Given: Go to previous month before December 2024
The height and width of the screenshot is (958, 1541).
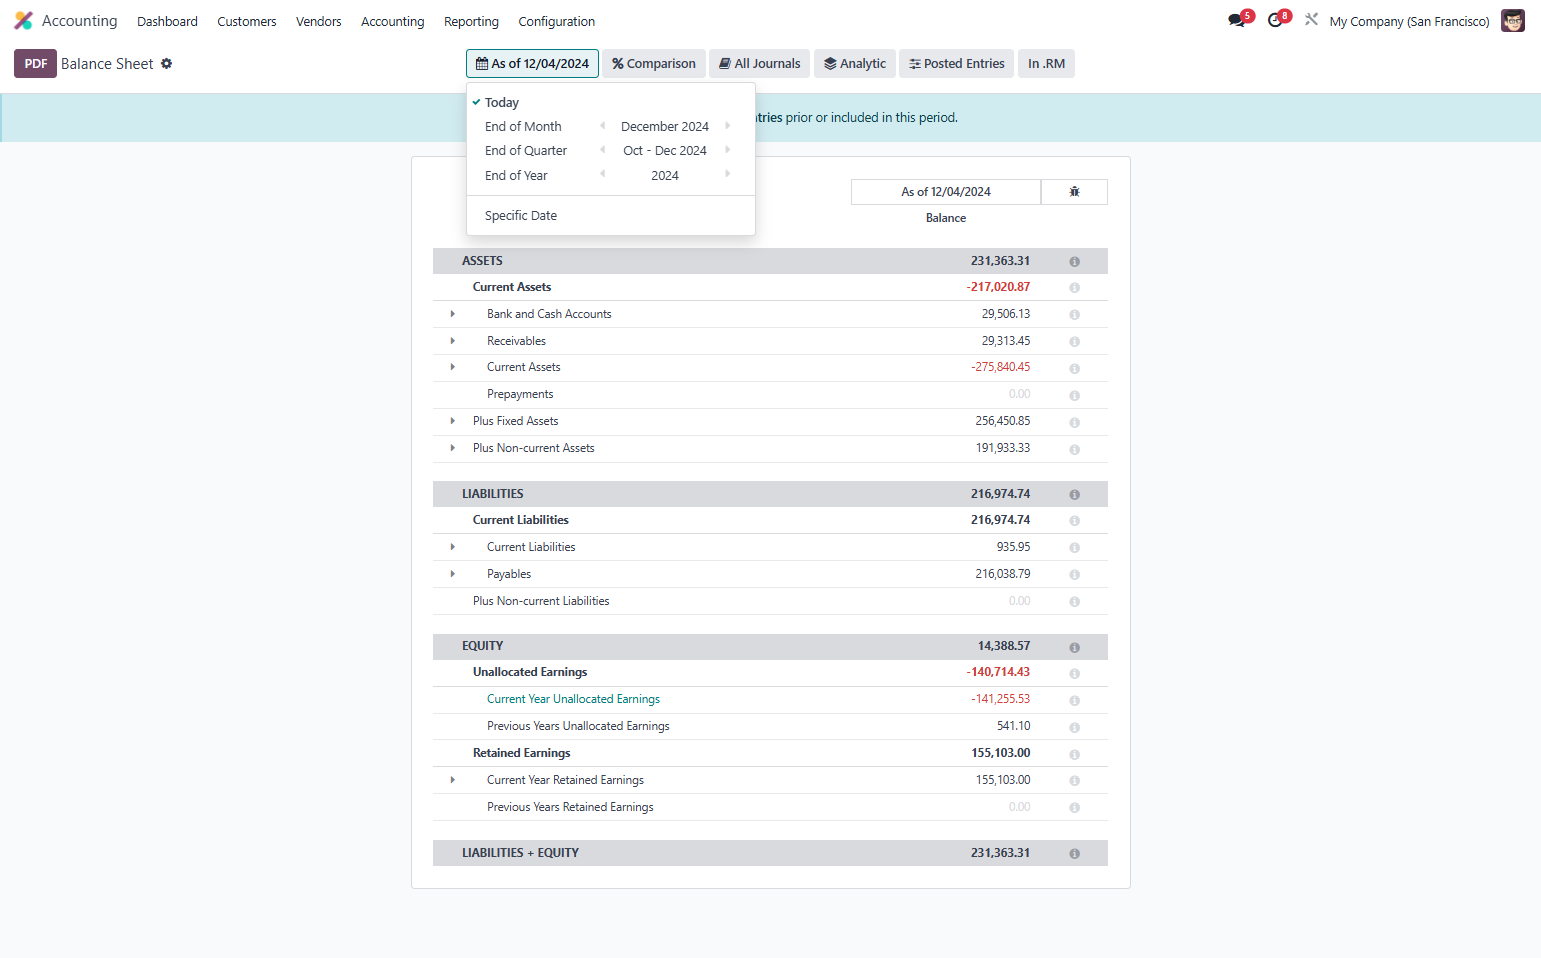Looking at the screenshot, I should (x=602, y=125).
